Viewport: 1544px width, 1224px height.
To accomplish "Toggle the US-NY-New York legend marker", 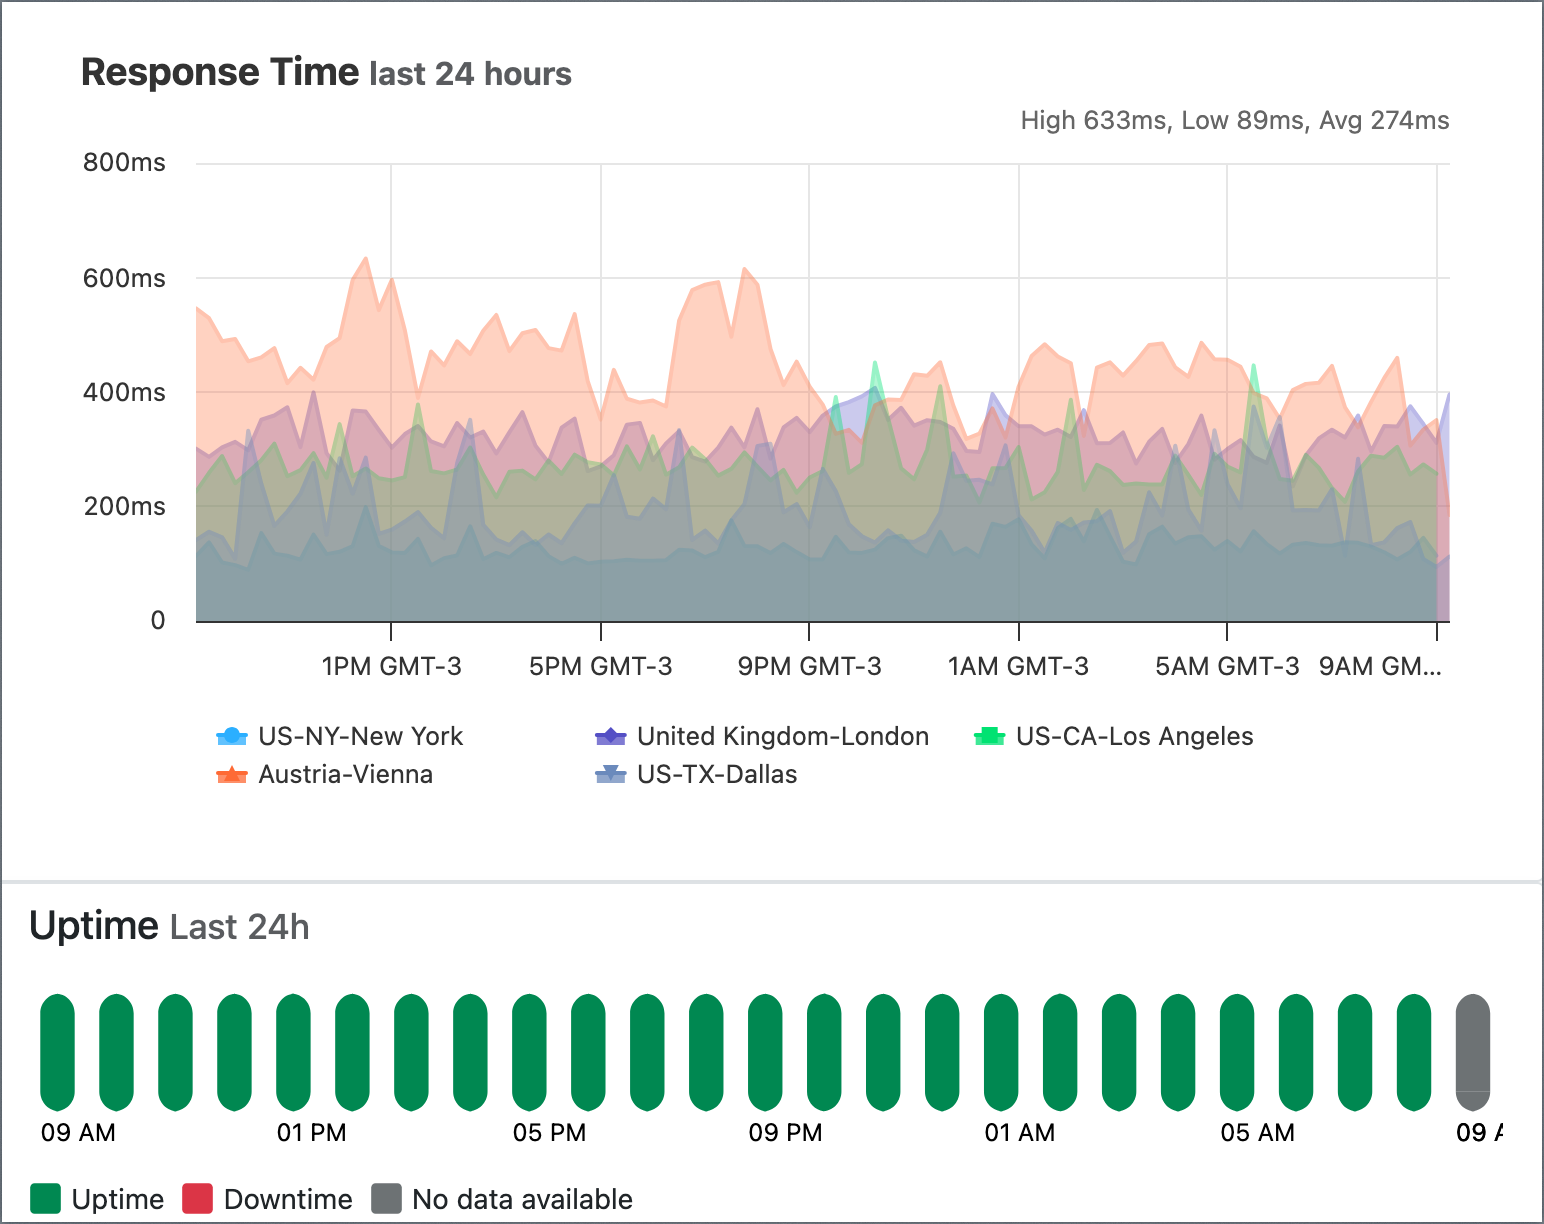I will click(x=232, y=737).
